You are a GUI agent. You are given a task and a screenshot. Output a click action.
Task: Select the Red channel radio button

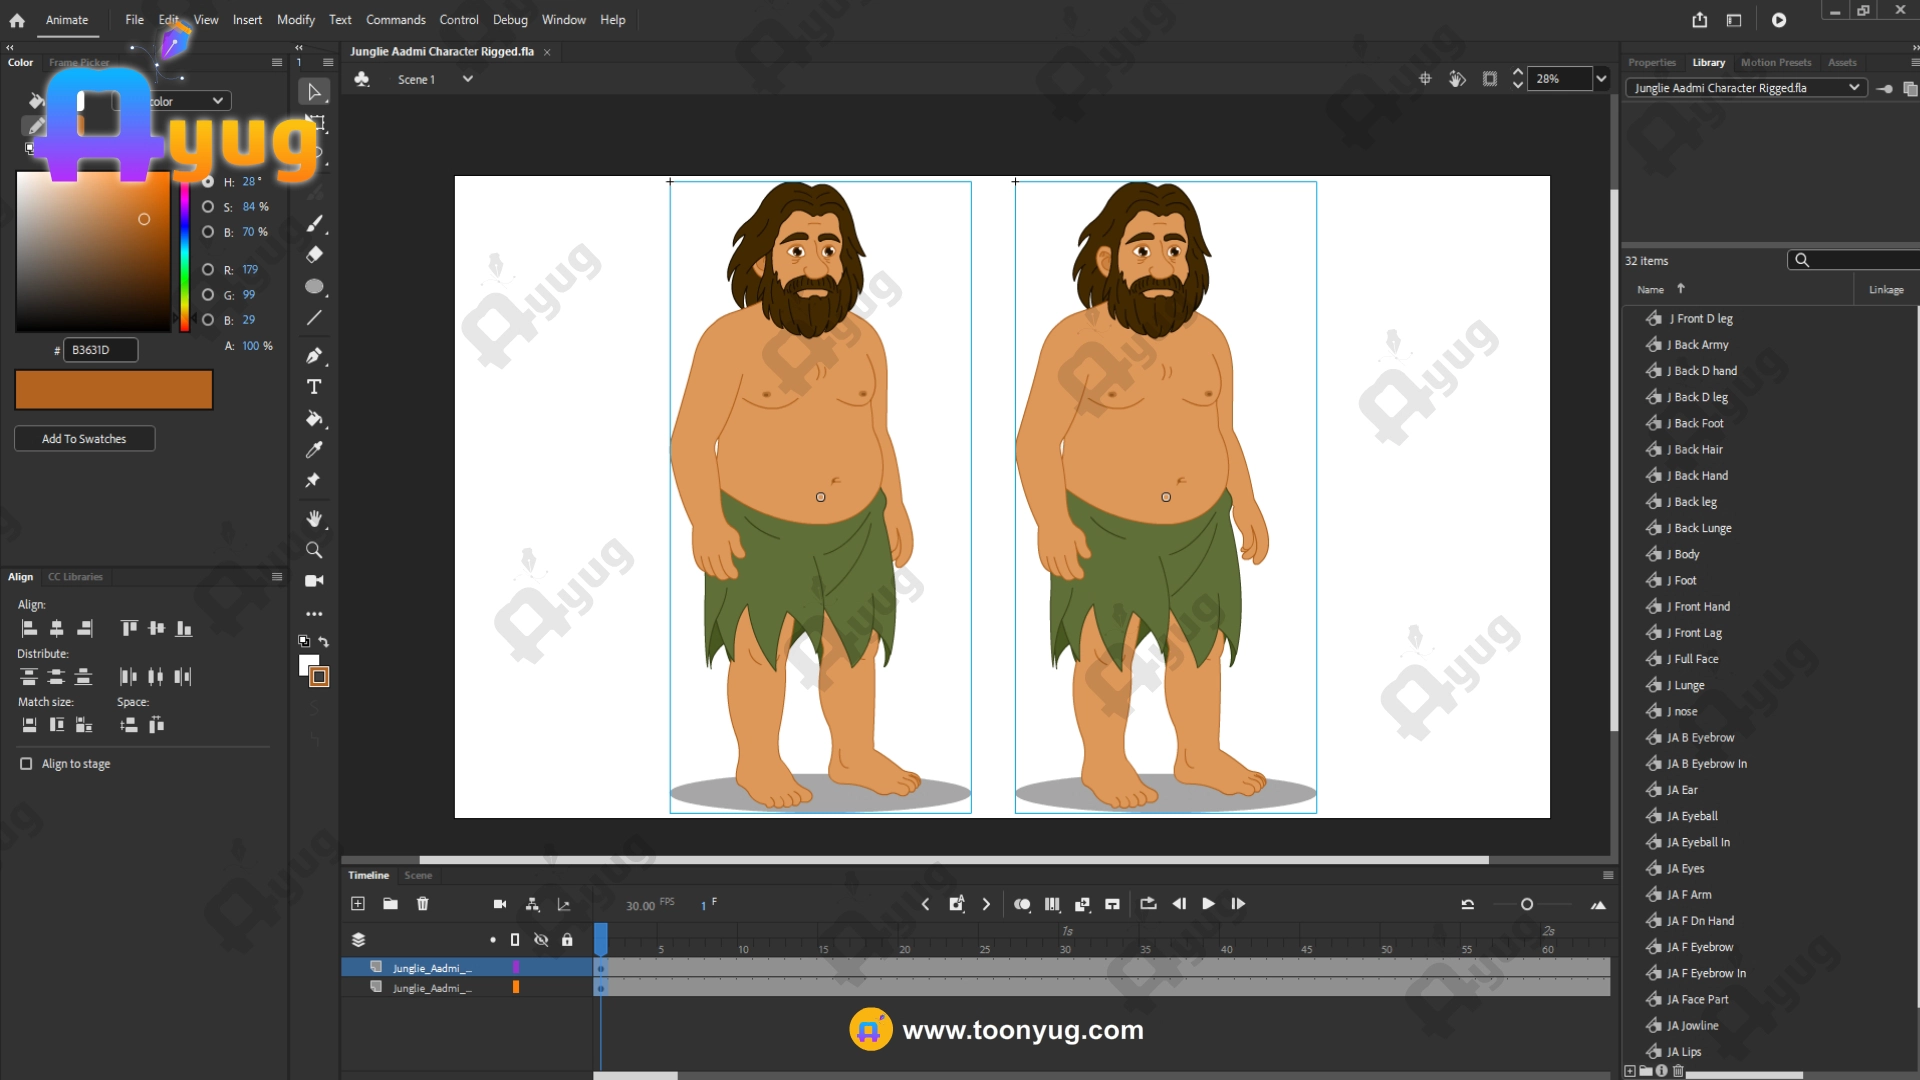pos(208,270)
